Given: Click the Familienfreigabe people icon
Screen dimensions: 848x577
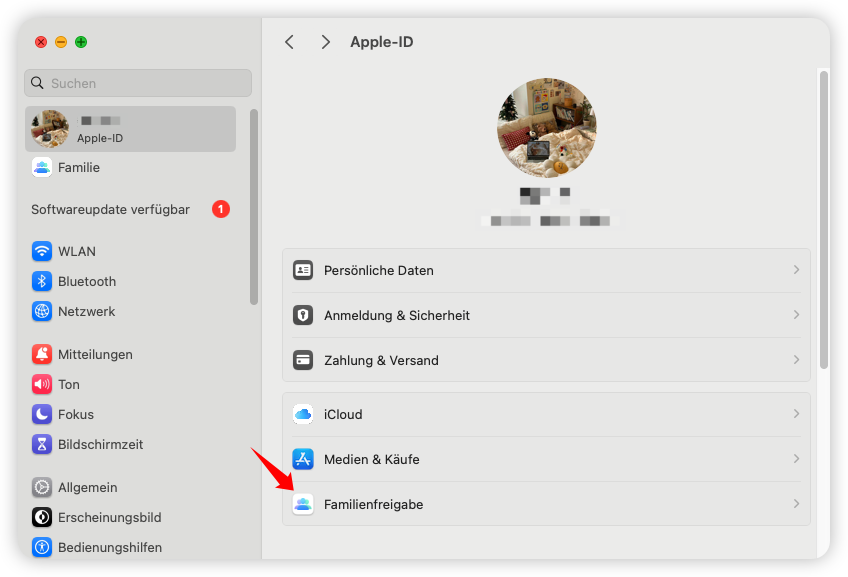Looking at the screenshot, I should (x=303, y=504).
